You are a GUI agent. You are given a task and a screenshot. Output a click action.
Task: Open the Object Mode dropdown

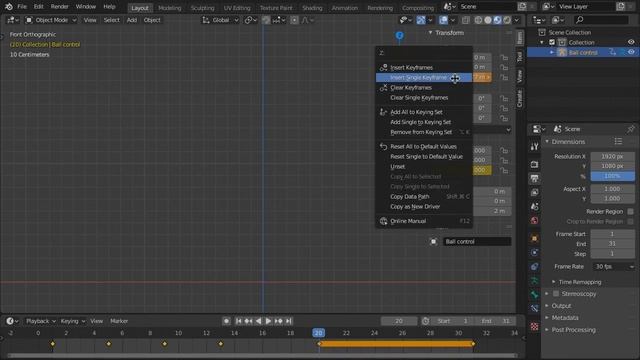coord(51,20)
